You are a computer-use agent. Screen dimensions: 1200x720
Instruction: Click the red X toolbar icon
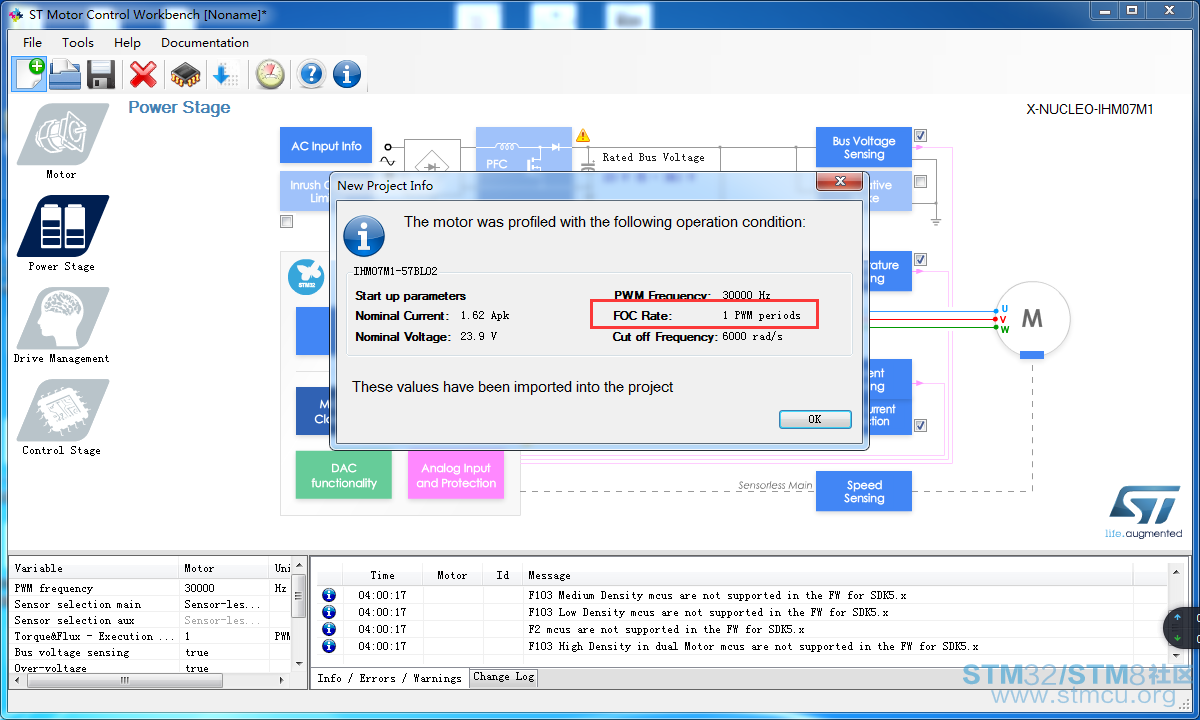(144, 74)
